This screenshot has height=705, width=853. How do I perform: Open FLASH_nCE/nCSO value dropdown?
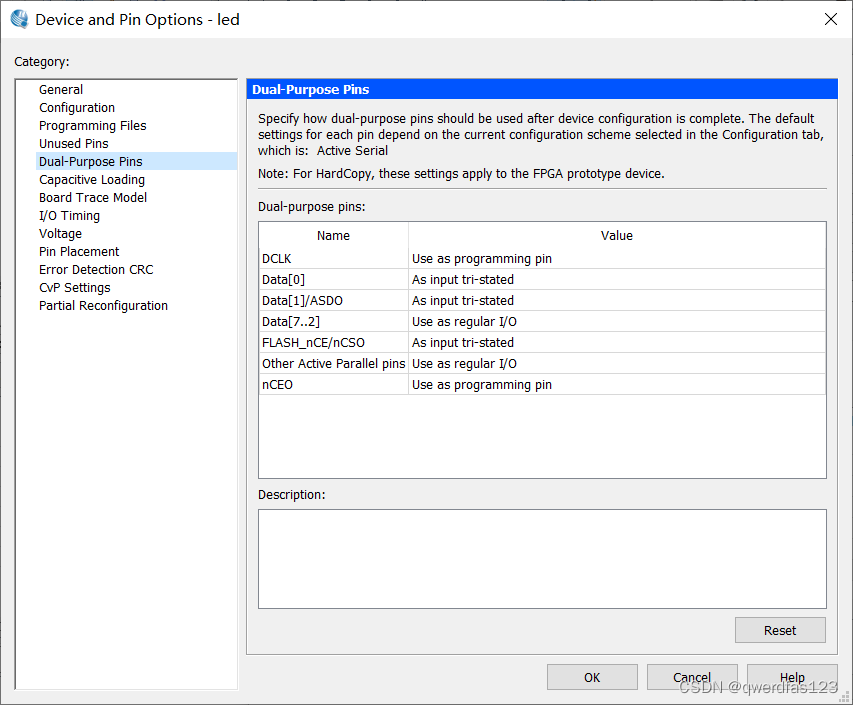pos(617,343)
